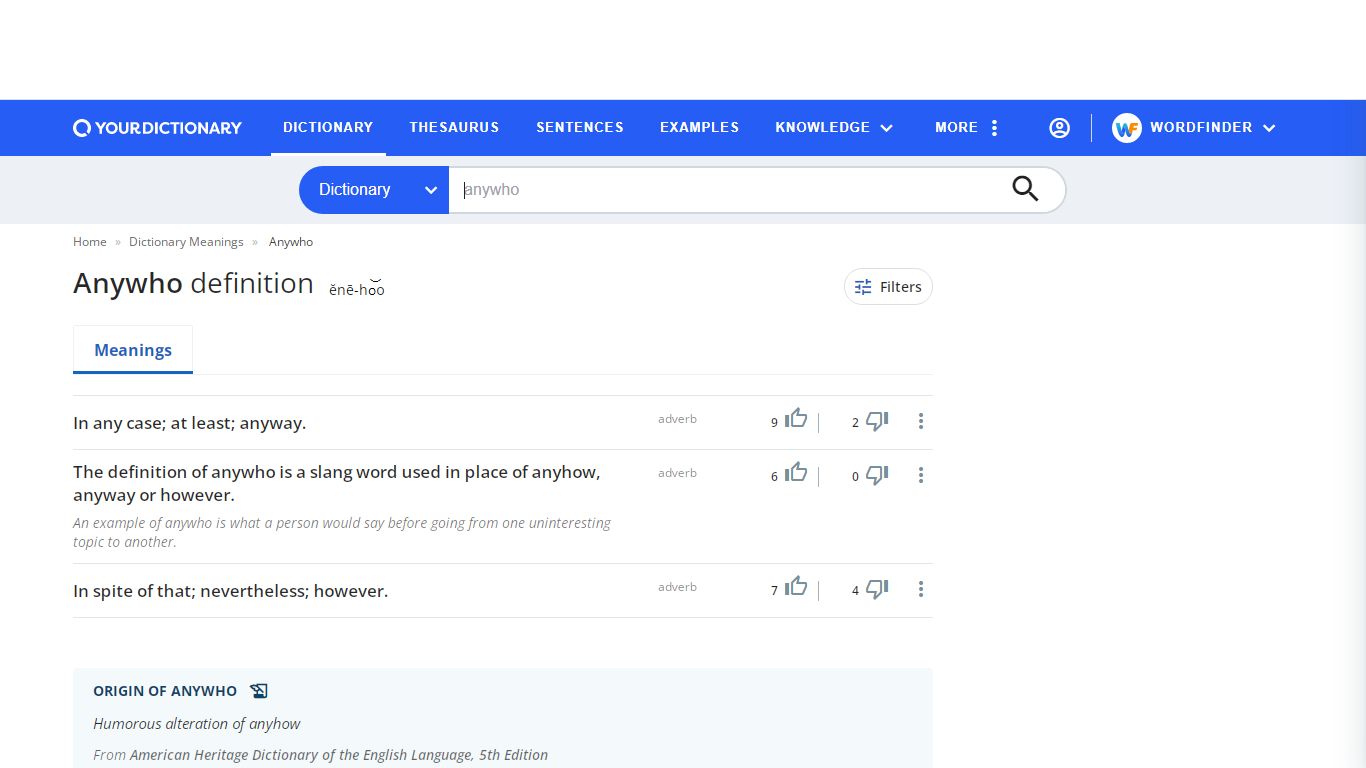
Task: Click the WordFinder WF logo icon
Action: (x=1127, y=128)
